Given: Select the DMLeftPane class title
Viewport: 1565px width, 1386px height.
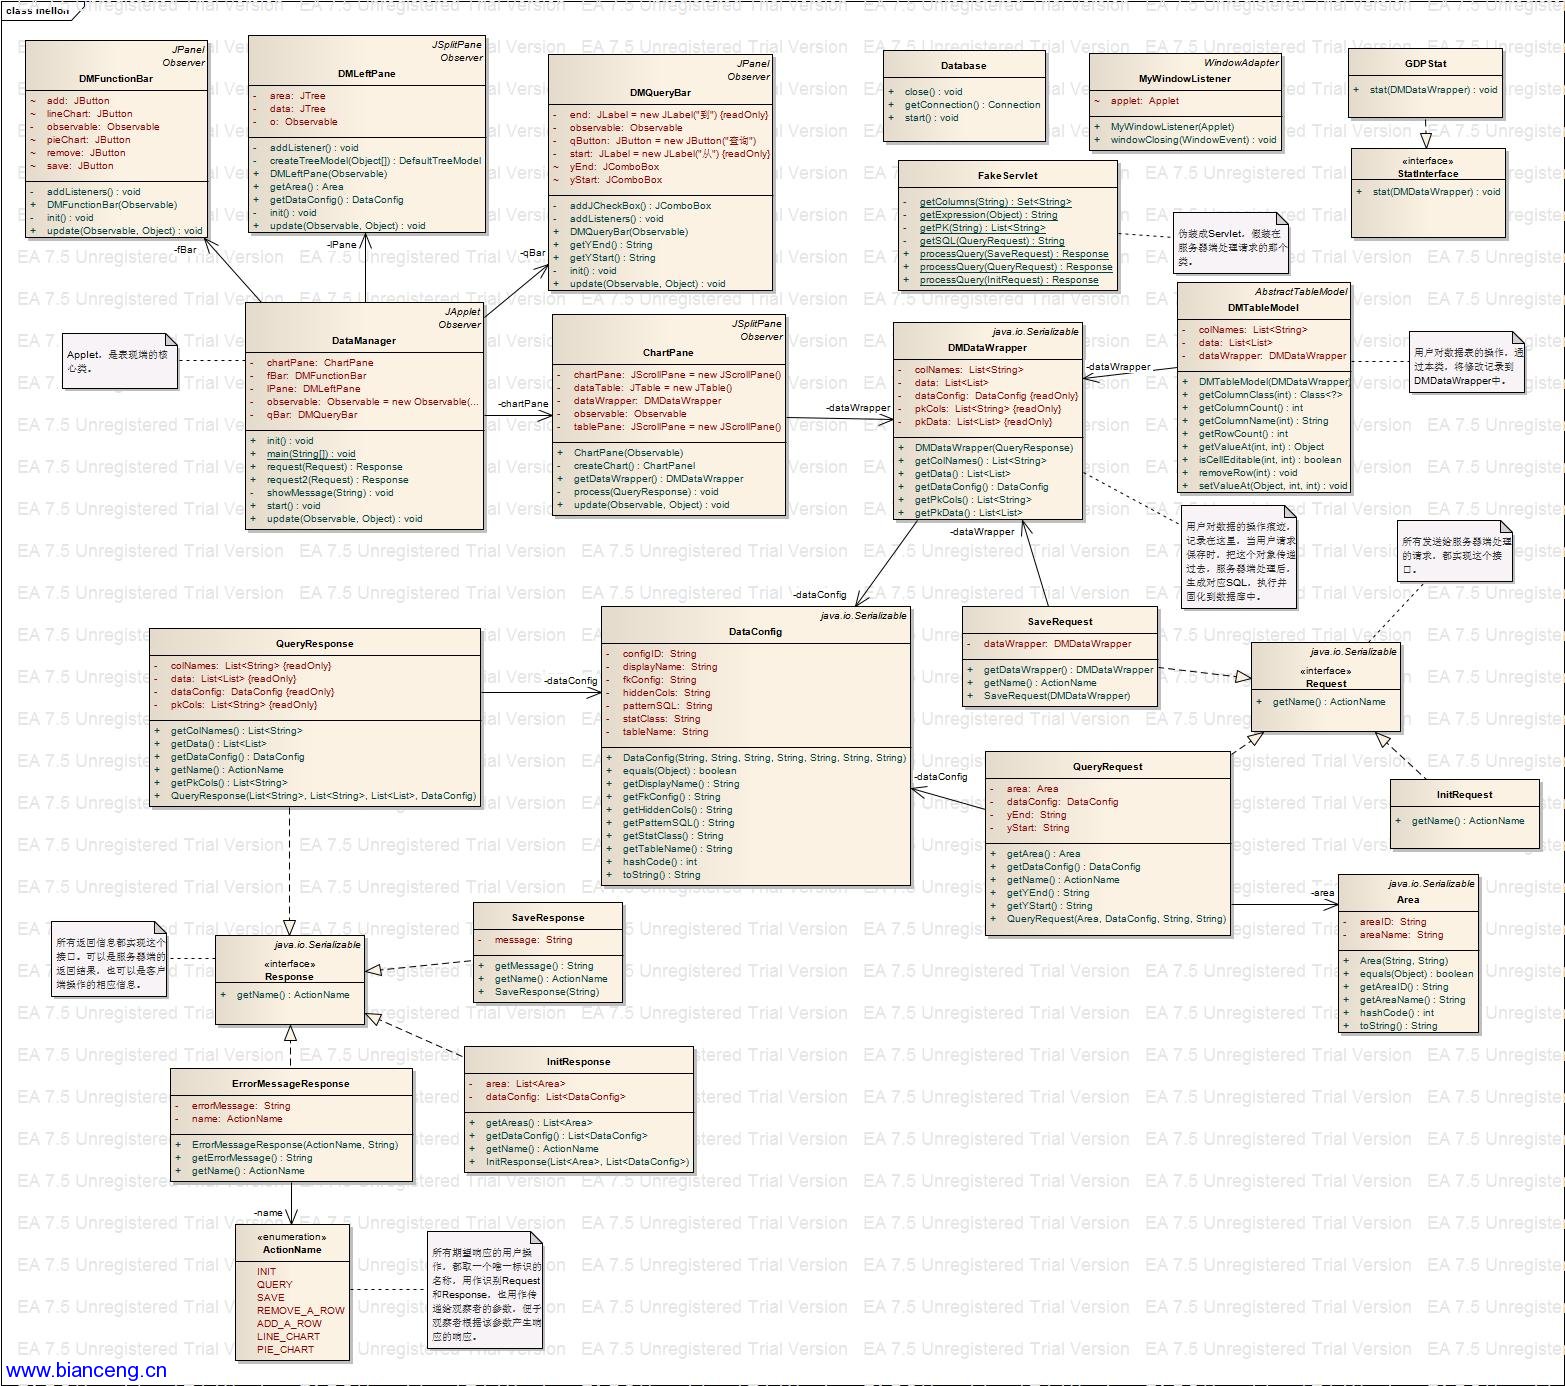Looking at the screenshot, I should click(x=366, y=74).
